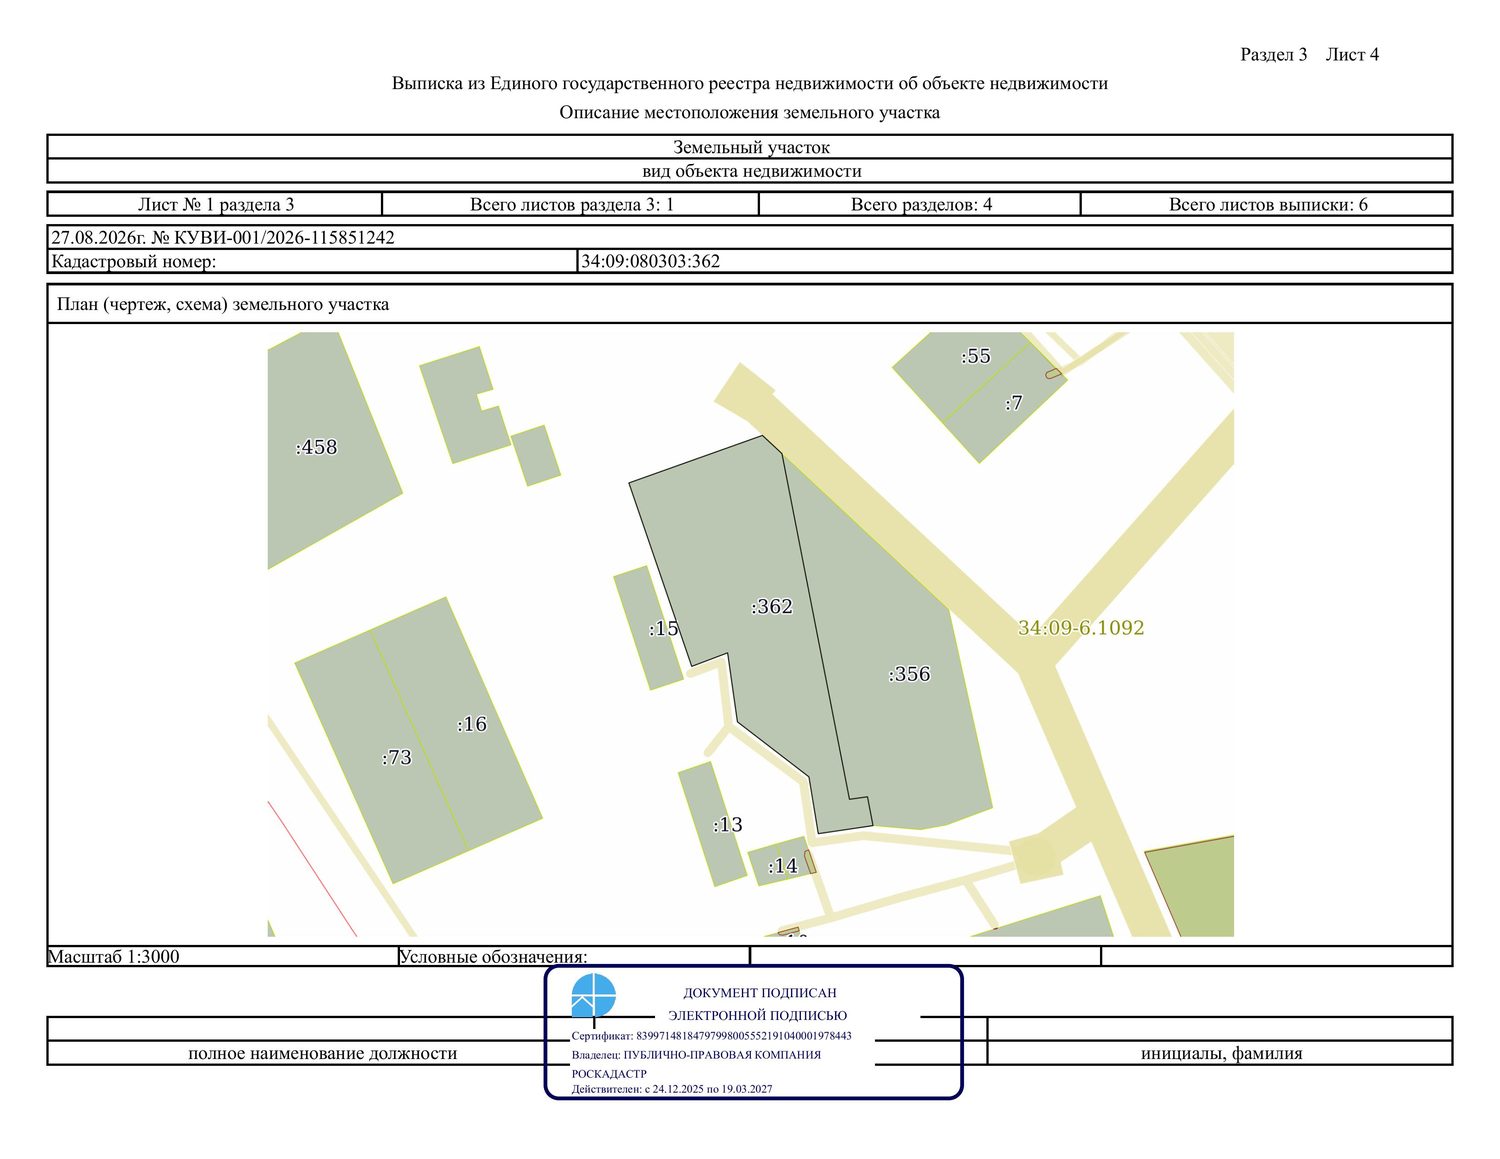1500x1159 pixels.
Task: Click the "полное наименование должности" caption
Action: click(322, 1053)
